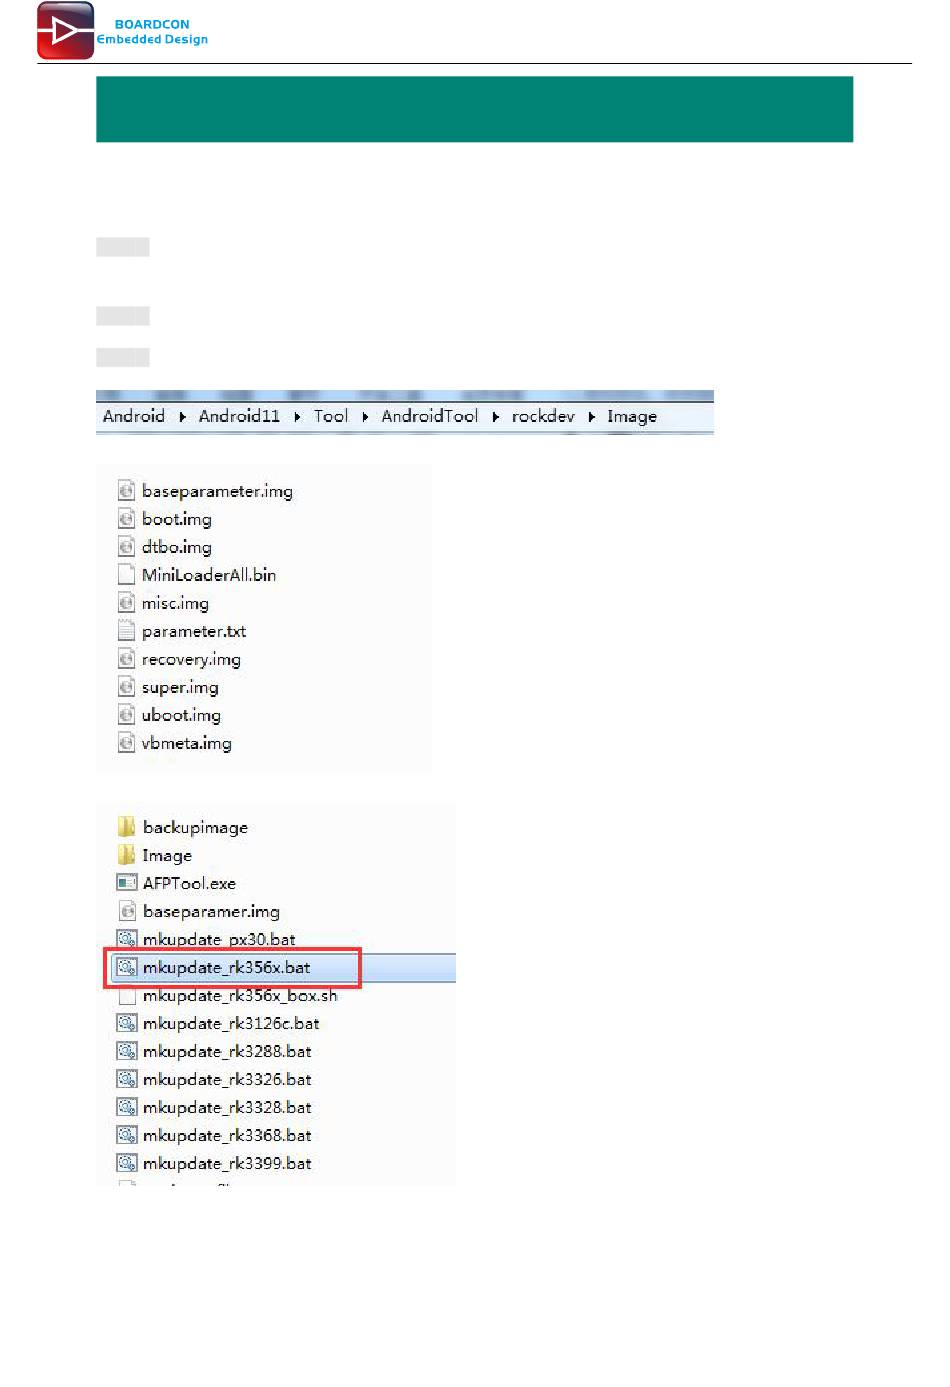The width and height of the screenshot is (950, 1387).
Task: Click the dtbo.img file icon
Action: [126, 547]
